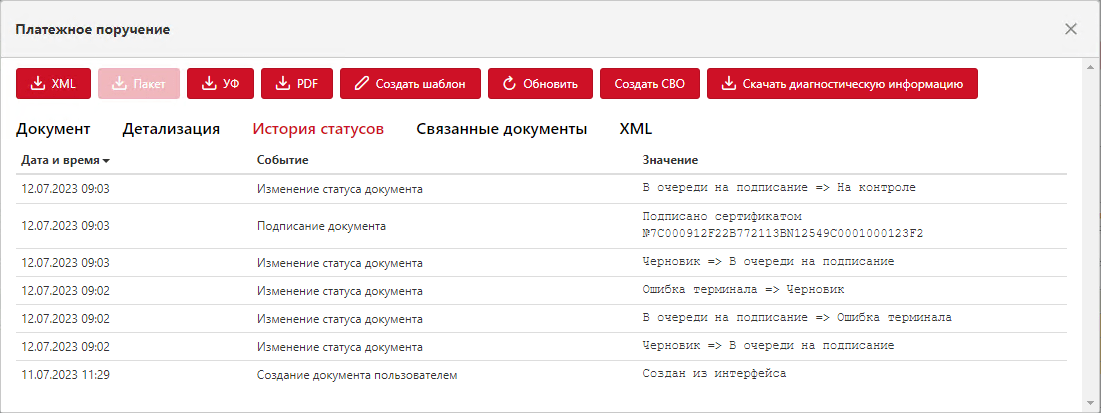Click the disabled Пакет download button

(139, 84)
